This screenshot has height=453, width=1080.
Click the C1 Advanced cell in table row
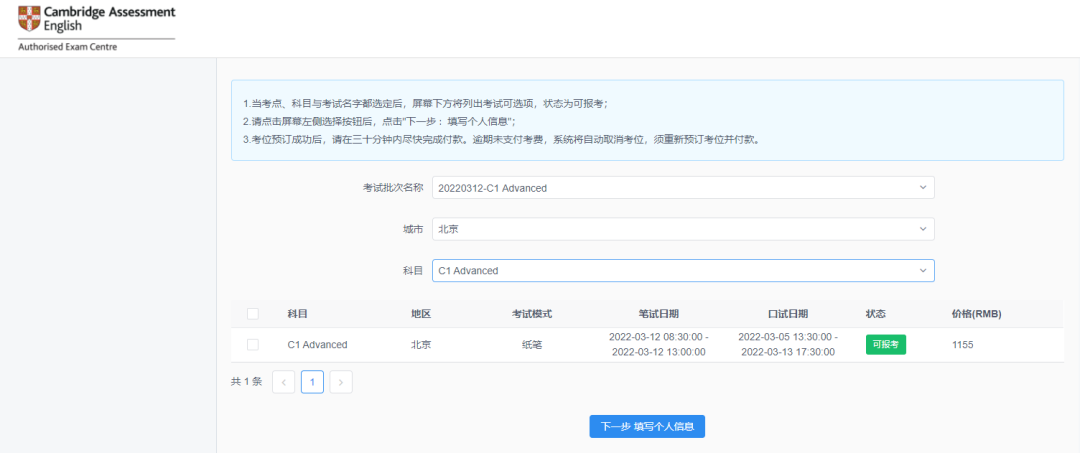(x=318, y=345)
